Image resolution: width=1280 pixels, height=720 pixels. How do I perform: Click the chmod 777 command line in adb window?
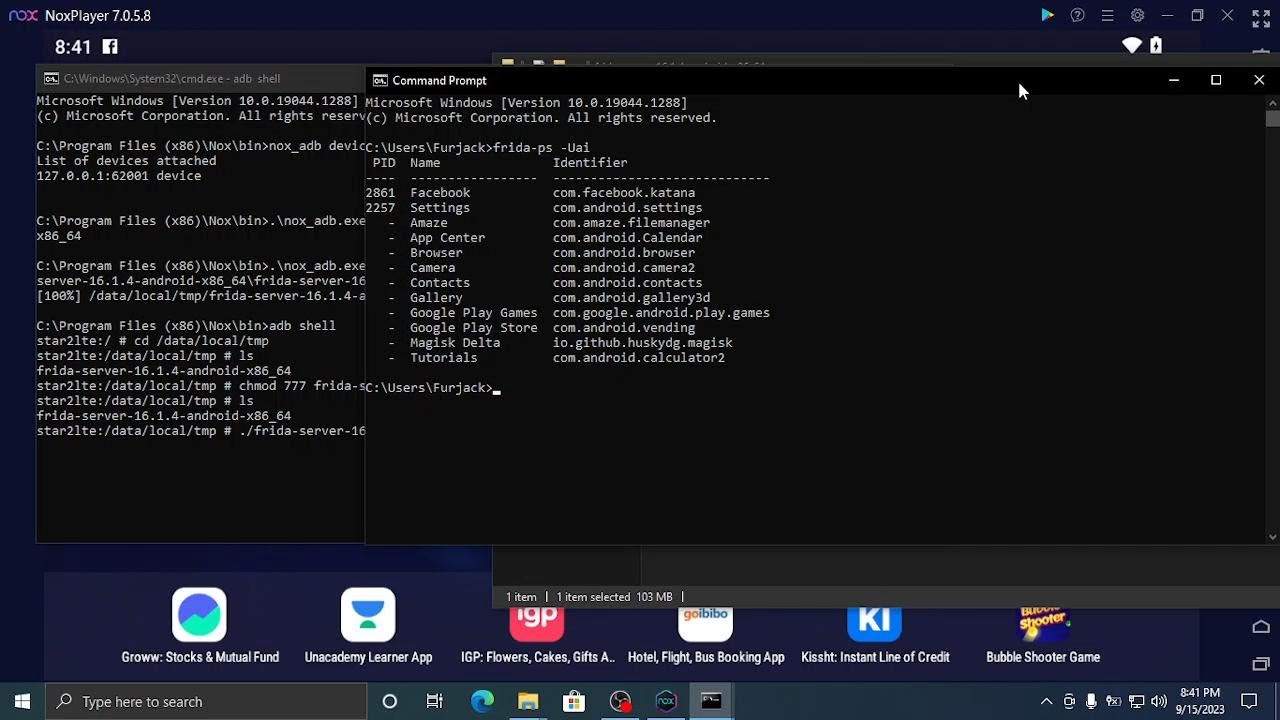(x=201, y=386)
